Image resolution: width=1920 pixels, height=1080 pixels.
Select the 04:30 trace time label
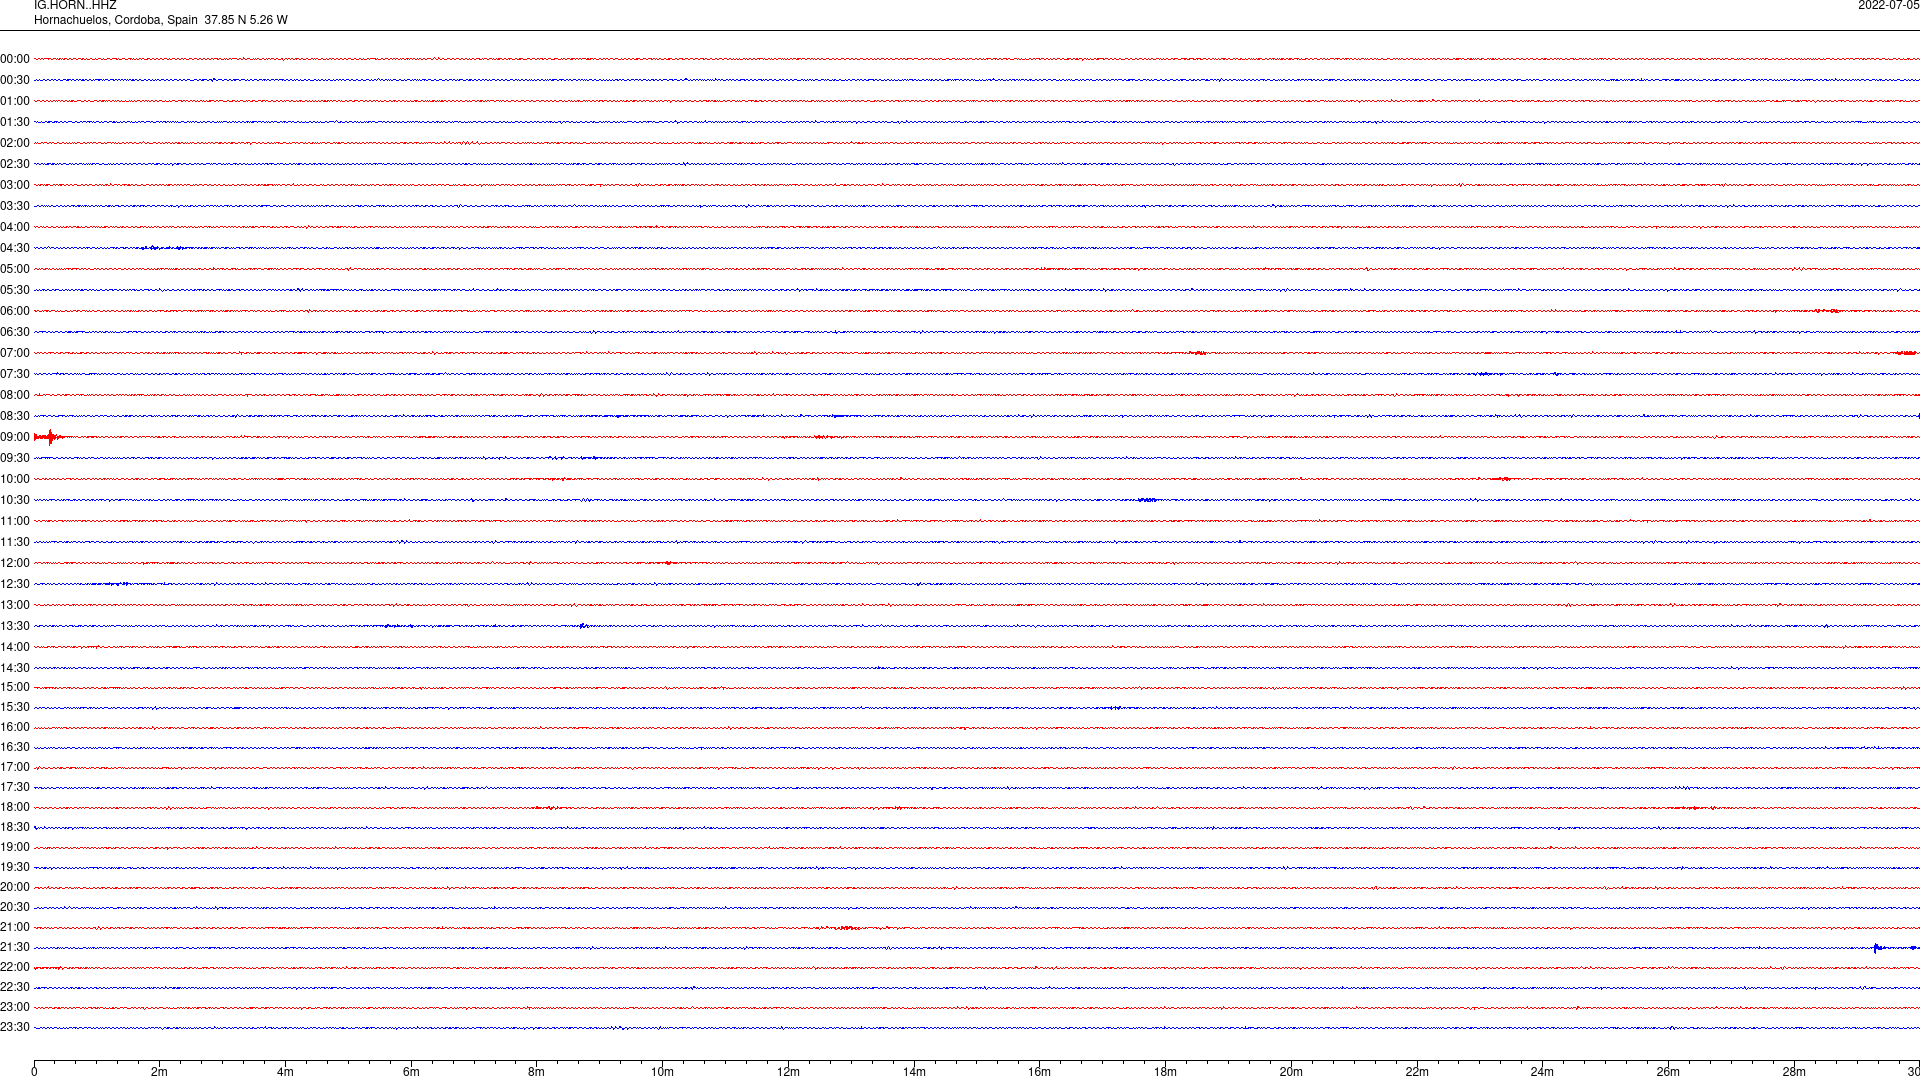[x=15, y=248]
